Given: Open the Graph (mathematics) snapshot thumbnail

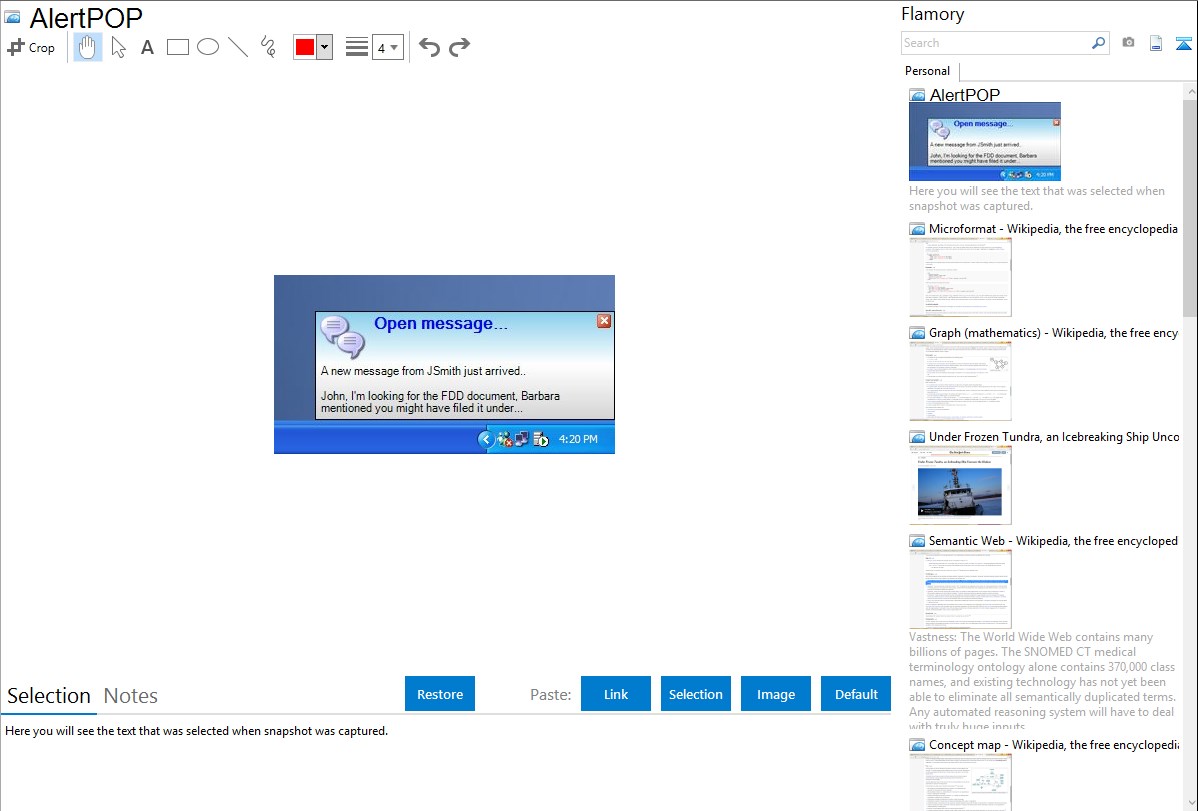Looking at the screenshot, I should pos(960,381).
